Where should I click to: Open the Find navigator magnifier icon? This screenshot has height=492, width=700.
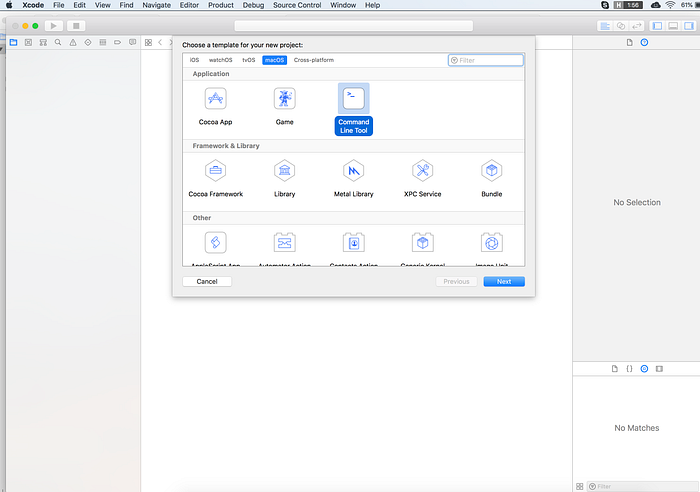tap(58, 42)
